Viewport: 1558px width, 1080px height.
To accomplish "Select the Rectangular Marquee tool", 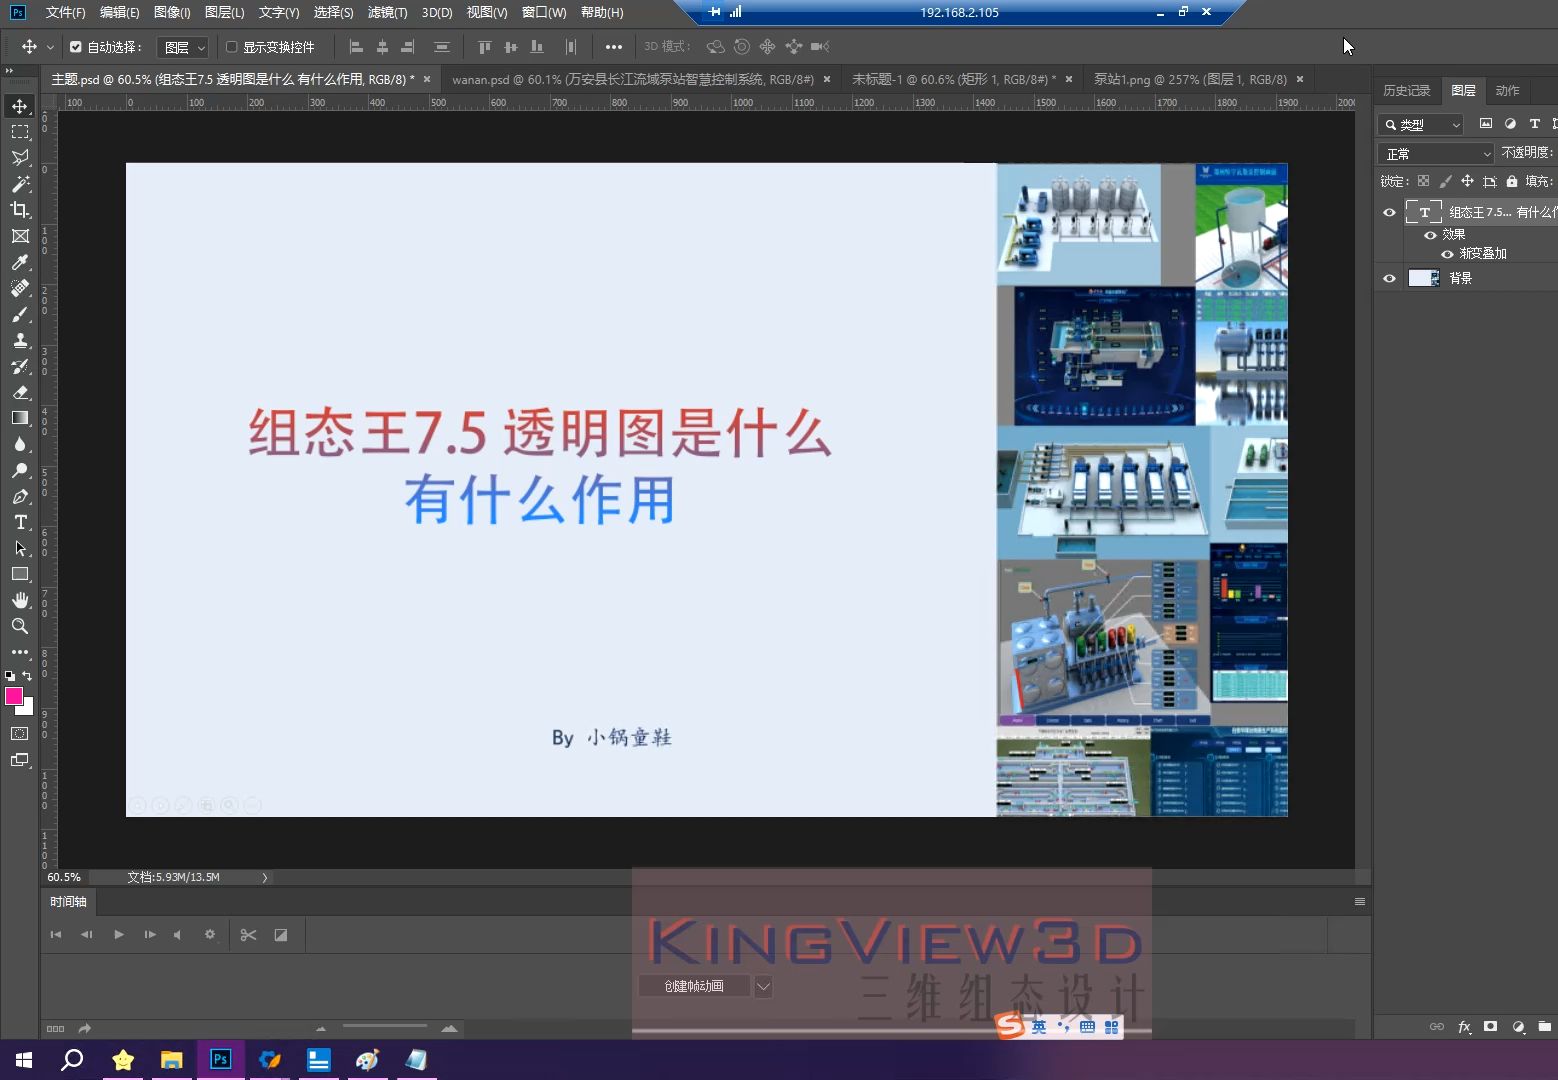I will 20,132.
